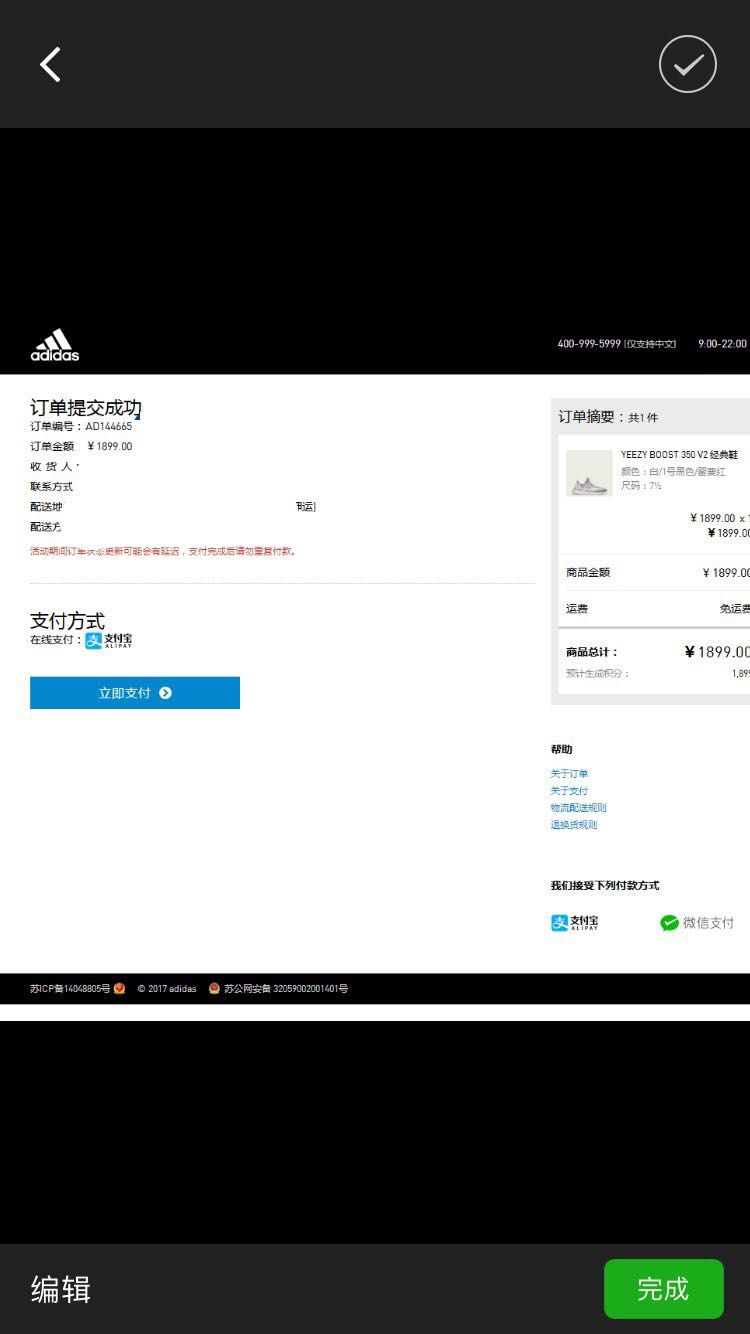
Task: Click the 免运费 free shipping value
Action: 735,609
